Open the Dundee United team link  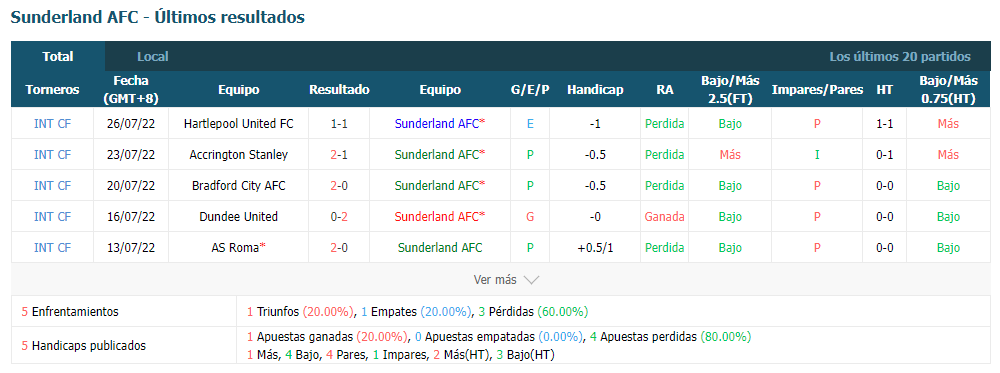click(239, 216)
